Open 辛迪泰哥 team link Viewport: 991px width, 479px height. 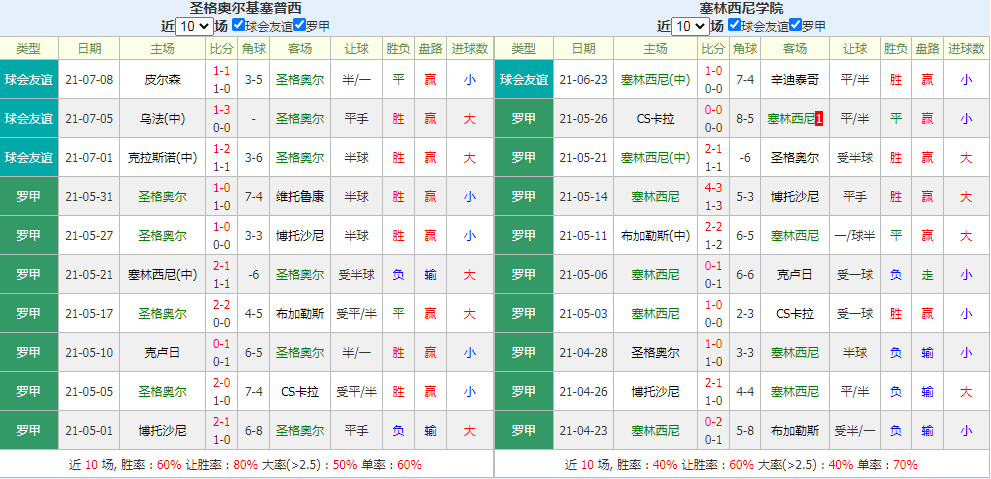coord(795,79)
